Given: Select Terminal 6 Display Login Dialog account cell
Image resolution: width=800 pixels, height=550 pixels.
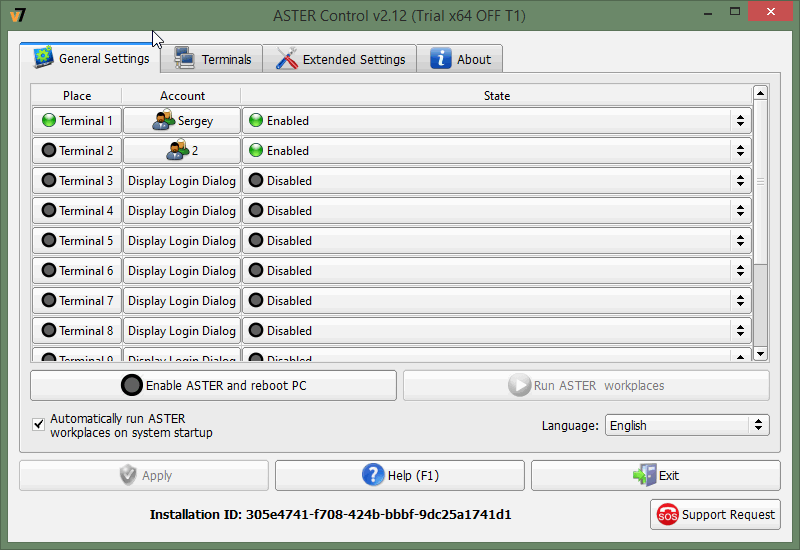Looking at the screenshot, I should 182,270.
